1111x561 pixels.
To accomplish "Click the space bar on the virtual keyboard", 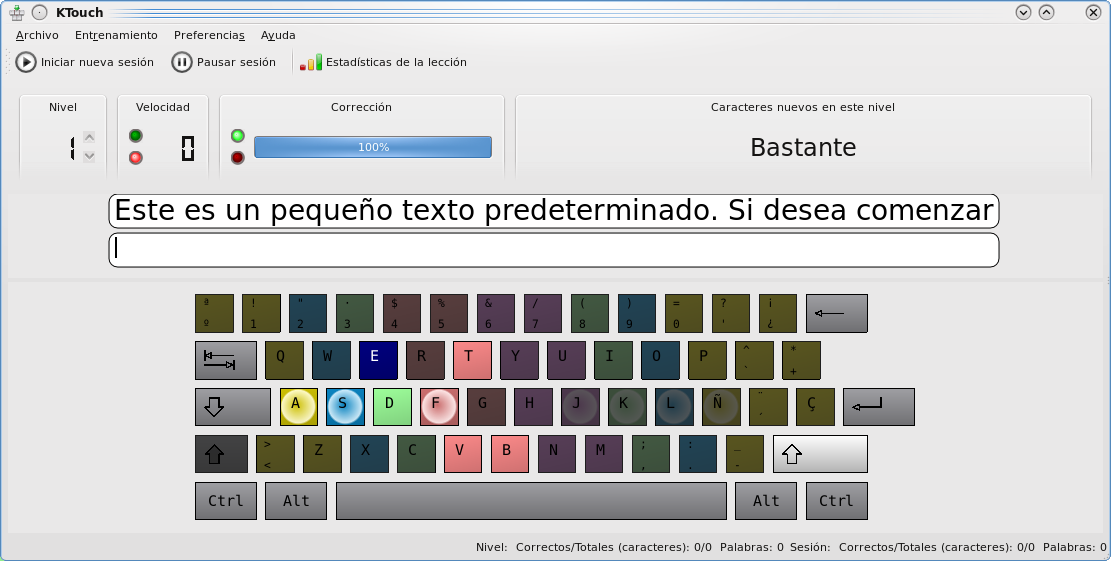I will point(531,501).
